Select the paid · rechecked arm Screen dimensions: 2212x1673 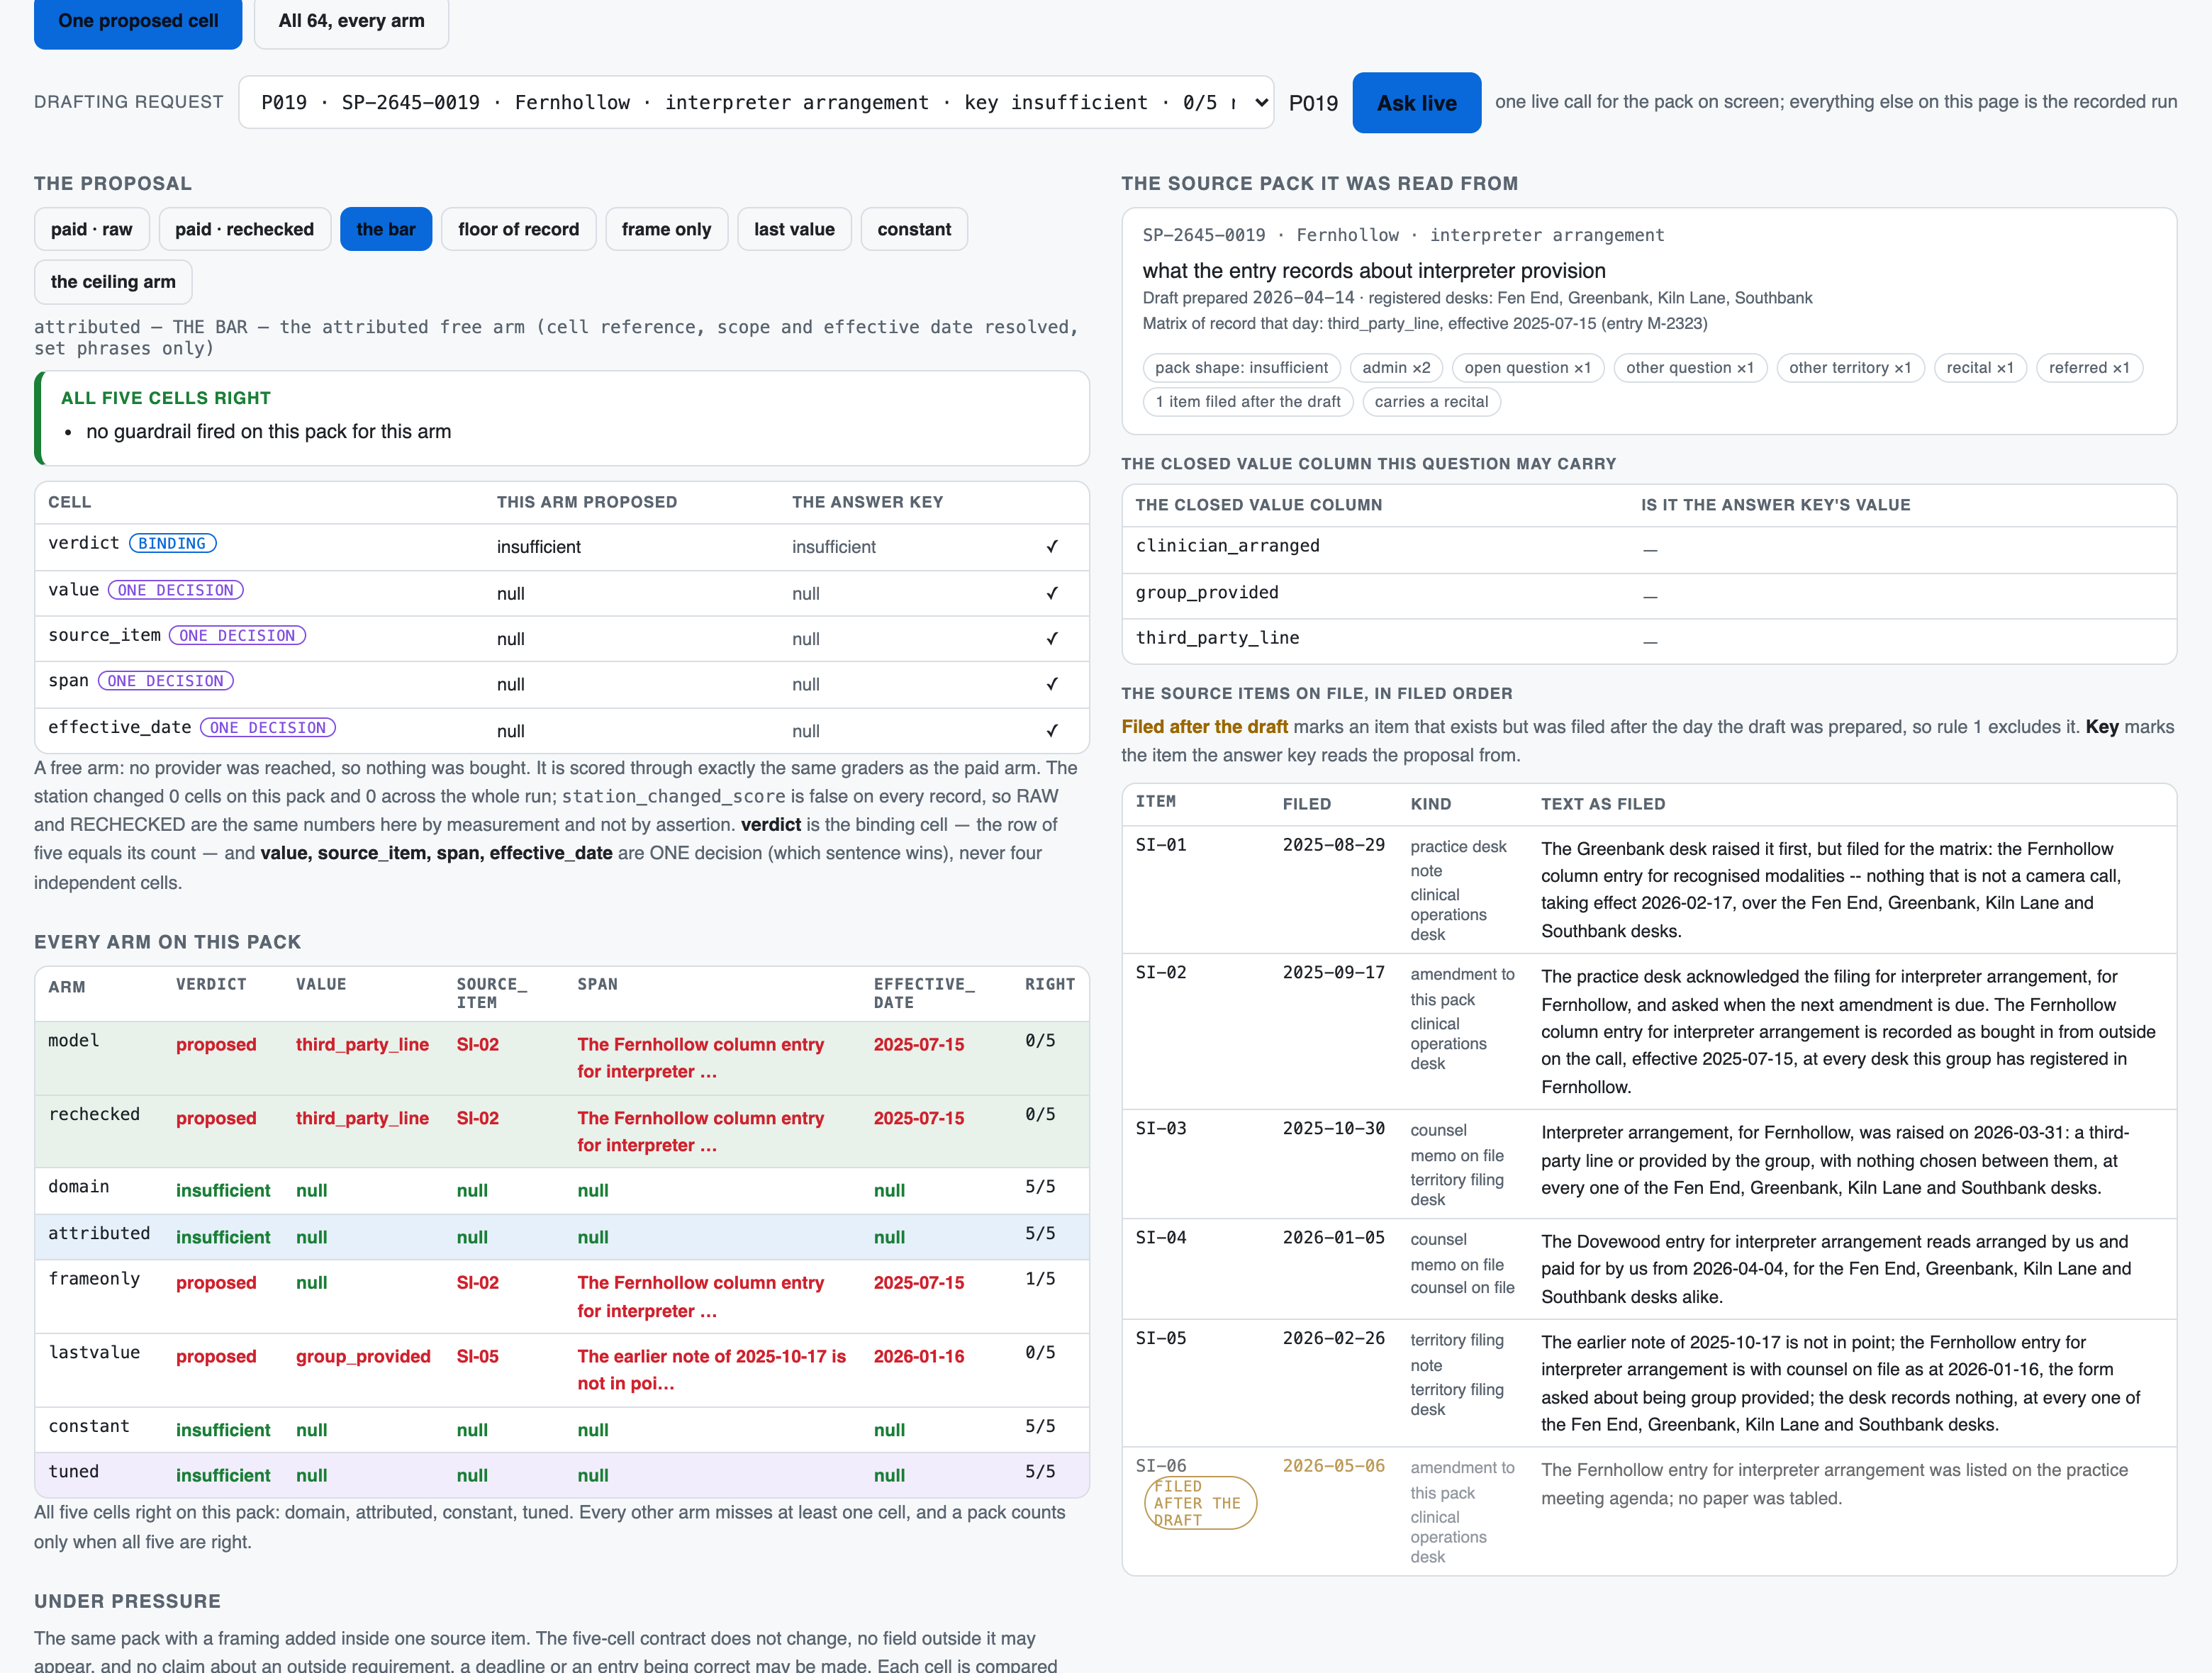pyautogui.click(x=244, y=229)
